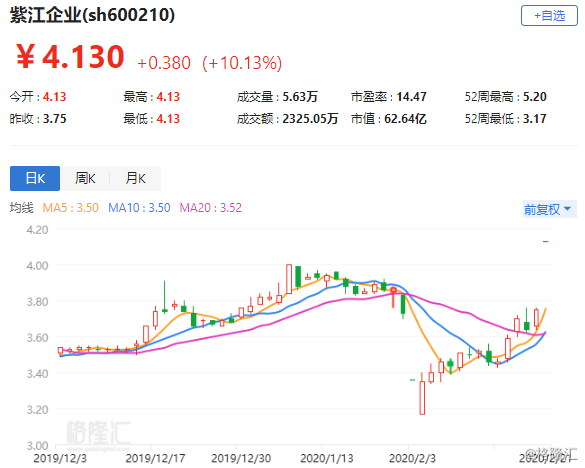Click the MA20 : 3.52 indicator label
This screenshot has width=585, height=468.
[x=210, y=208]
